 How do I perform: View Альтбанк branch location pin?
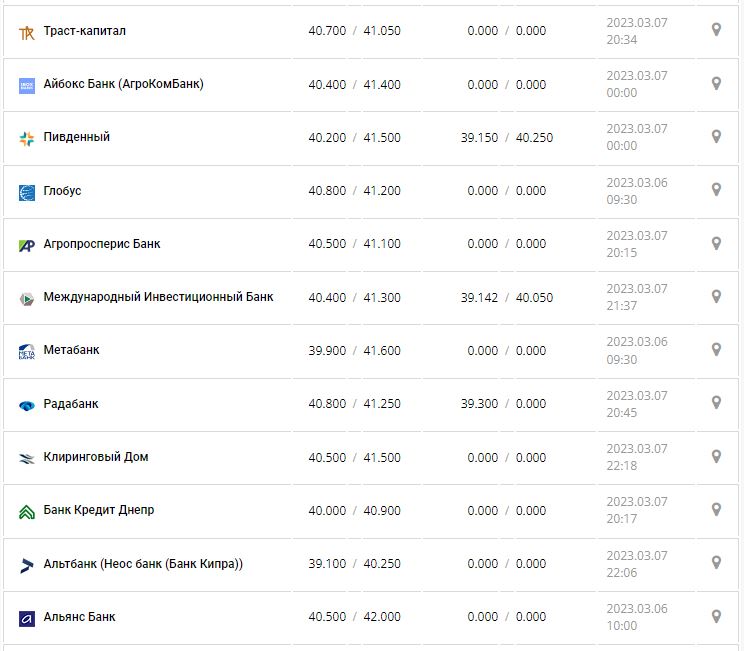tap(716, 563)
